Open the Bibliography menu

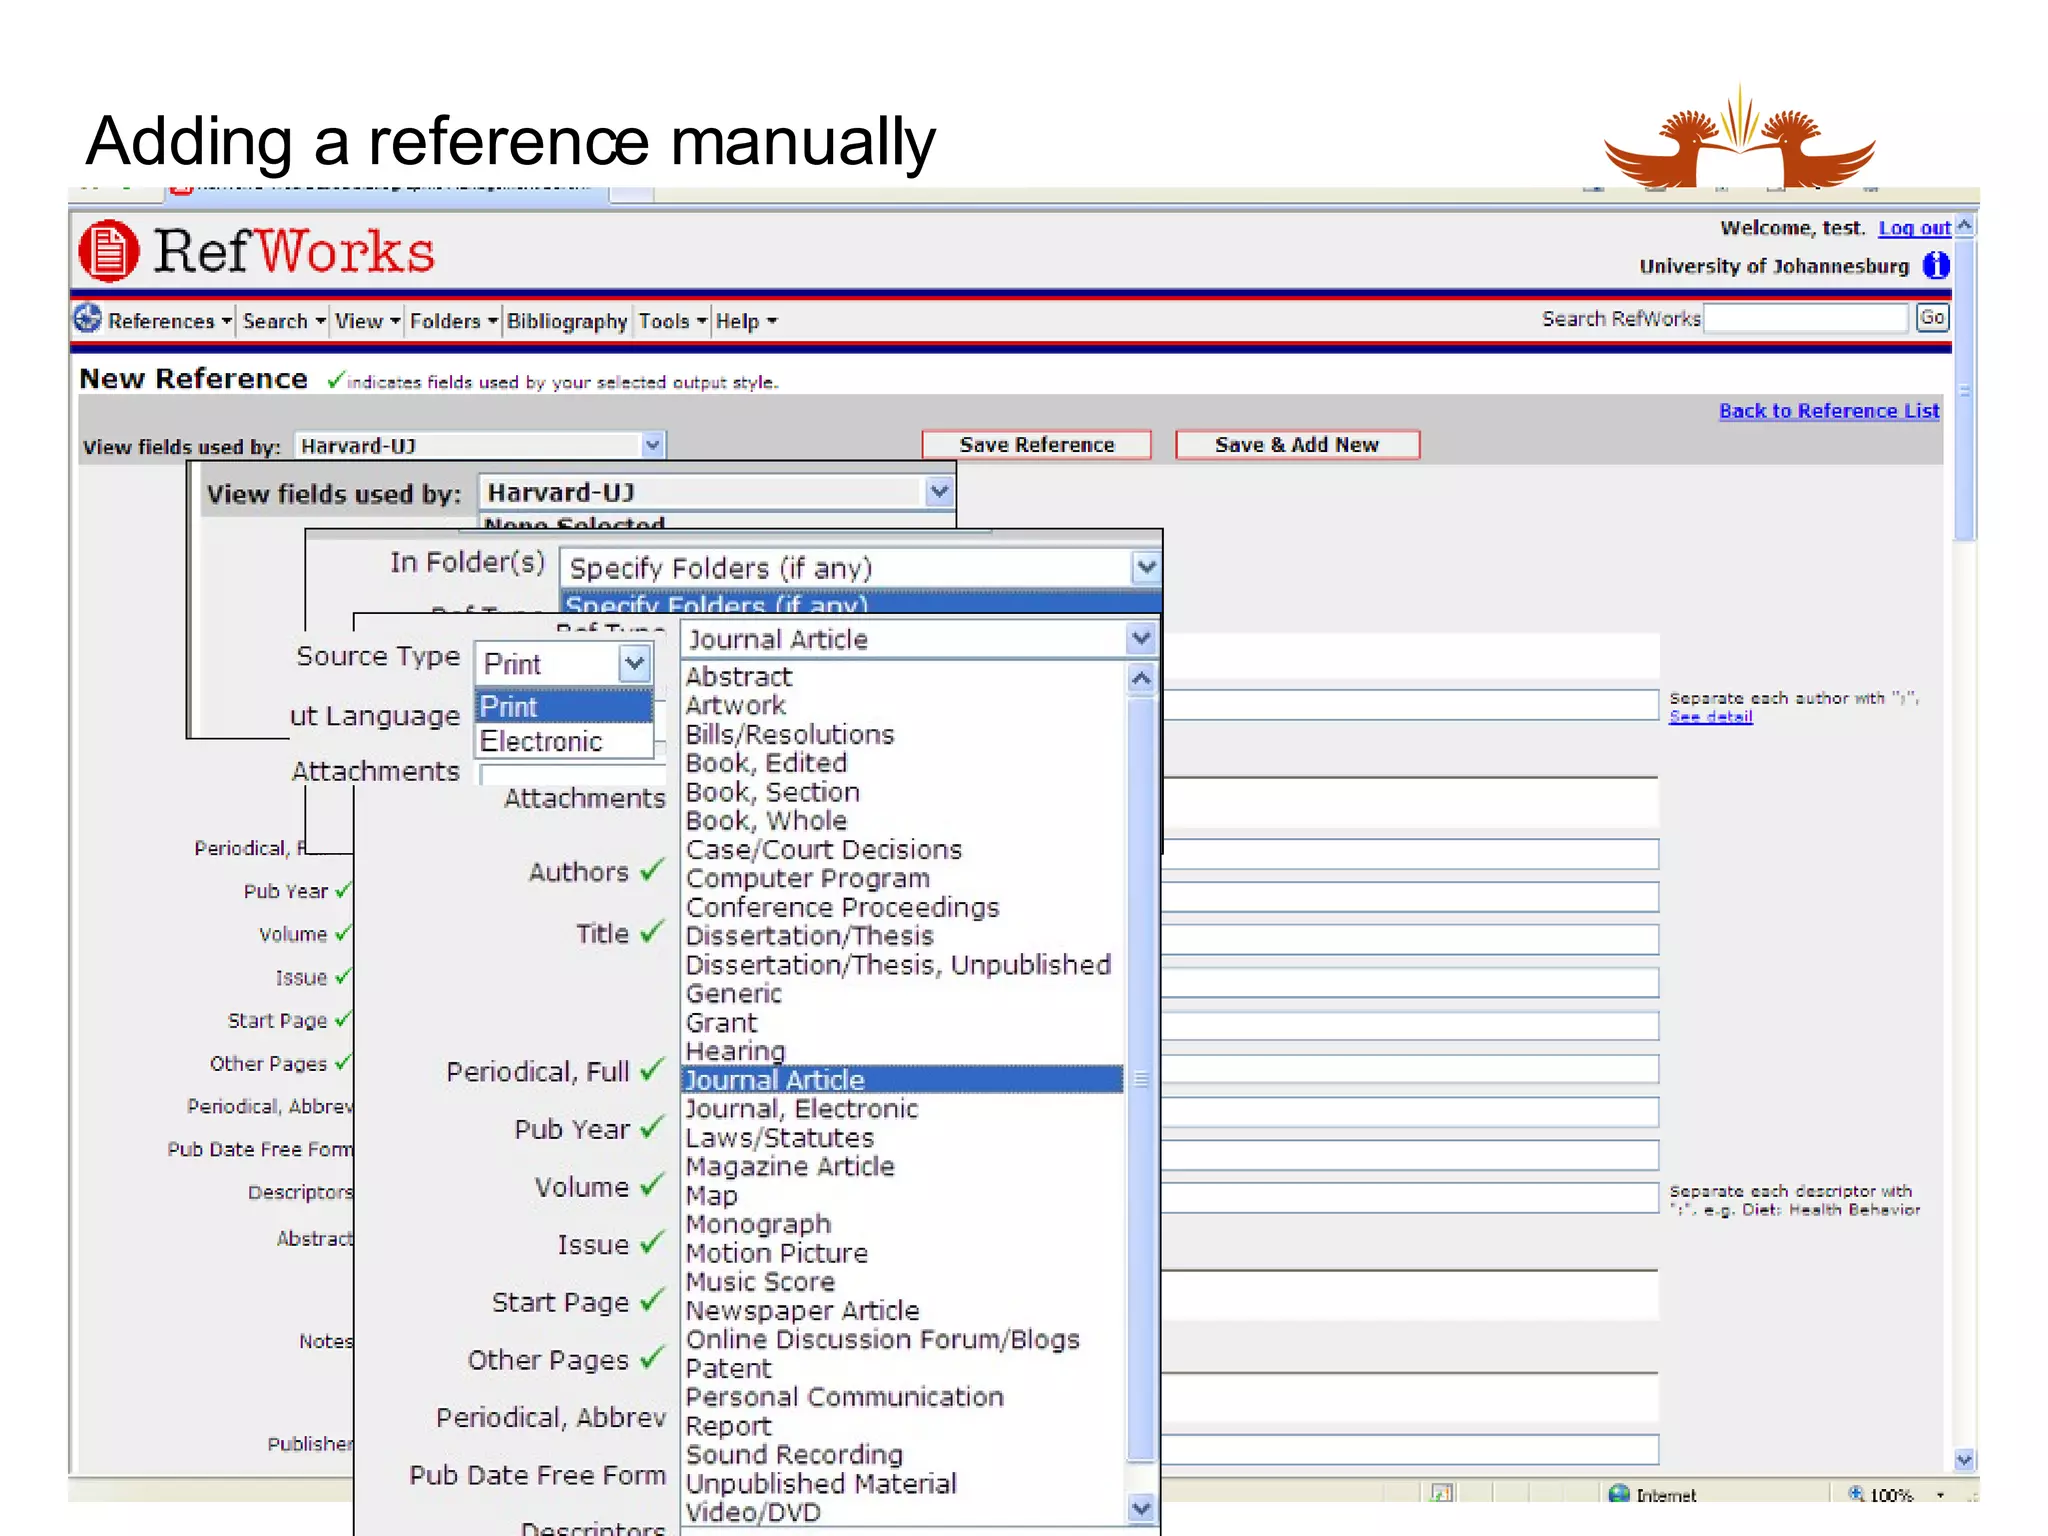pyautogui.click(x=567, y=321)
